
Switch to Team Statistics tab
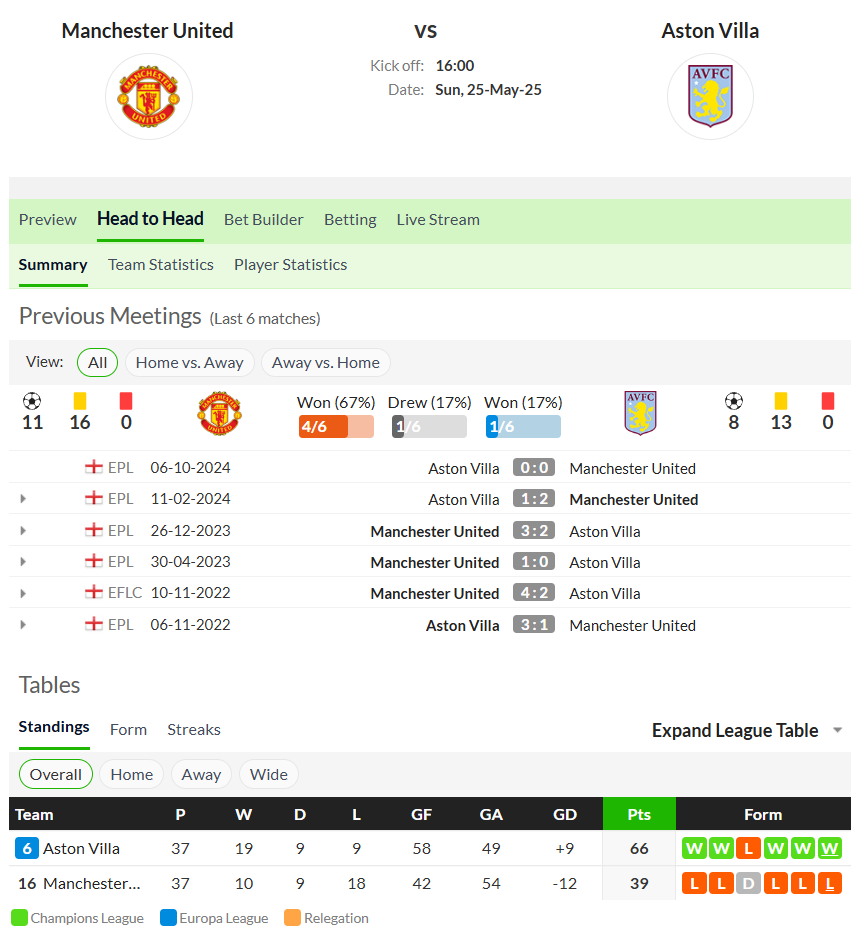[160, 265]
